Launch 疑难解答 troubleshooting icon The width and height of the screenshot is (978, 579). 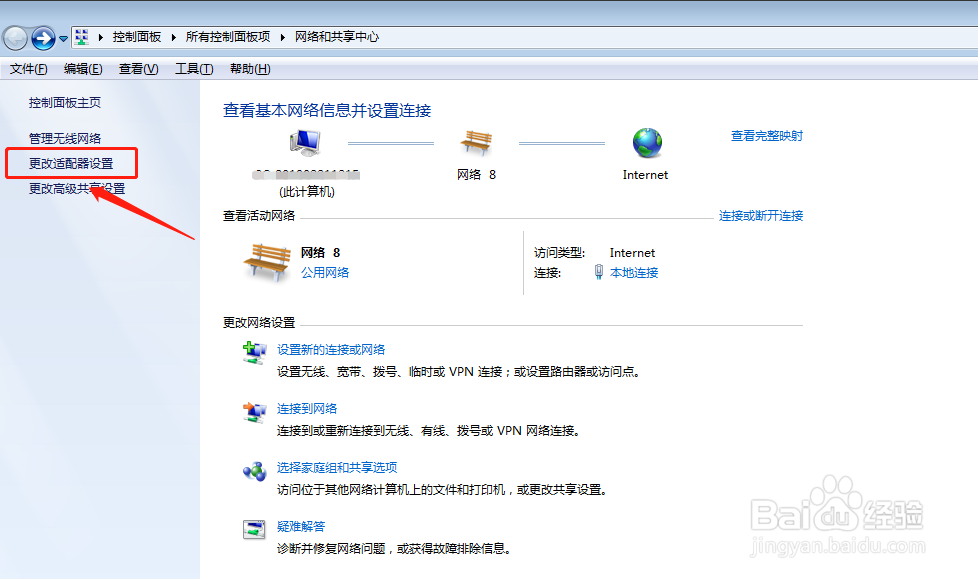(253, 526)
